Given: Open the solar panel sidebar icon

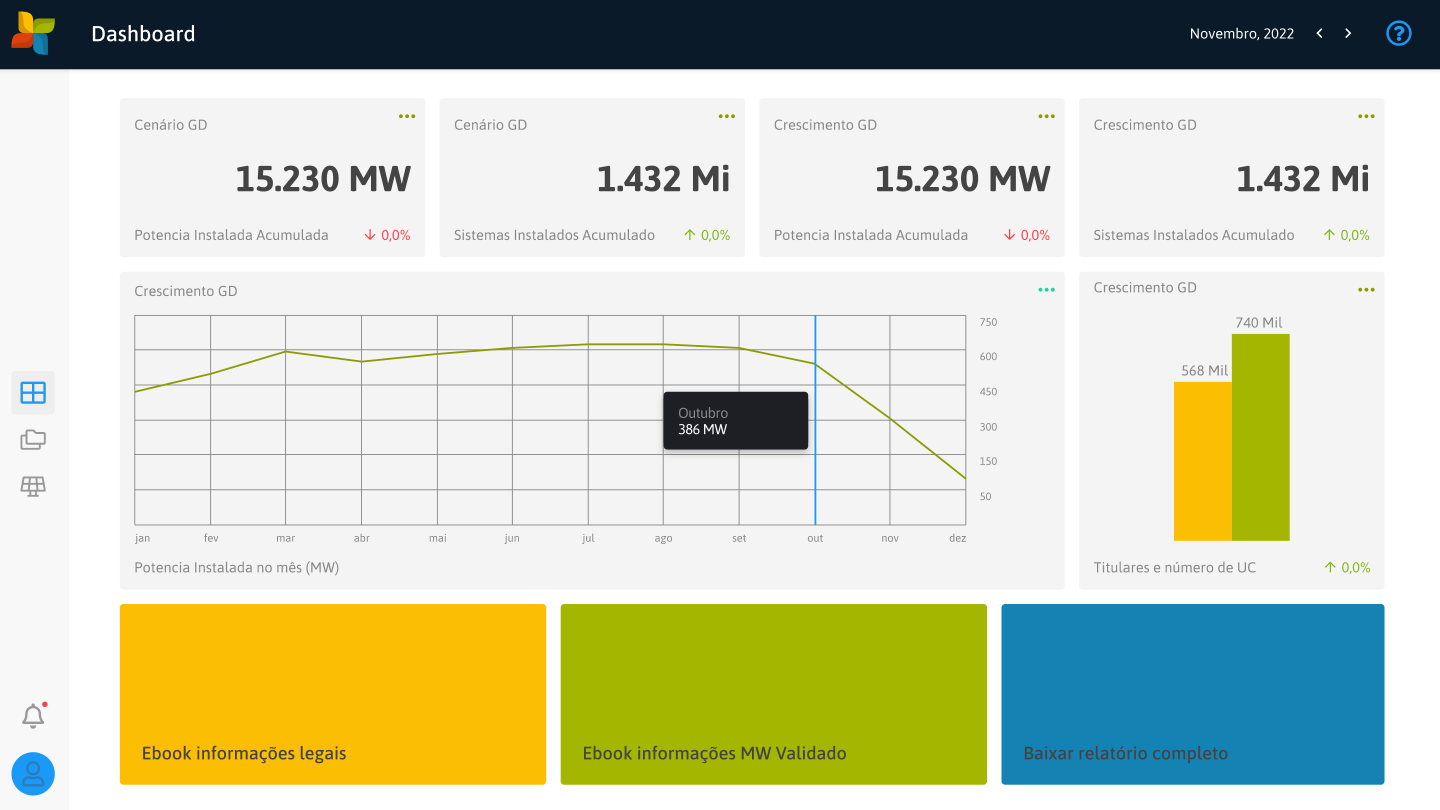Looking at the screenshot, I should tap(33, 486).
